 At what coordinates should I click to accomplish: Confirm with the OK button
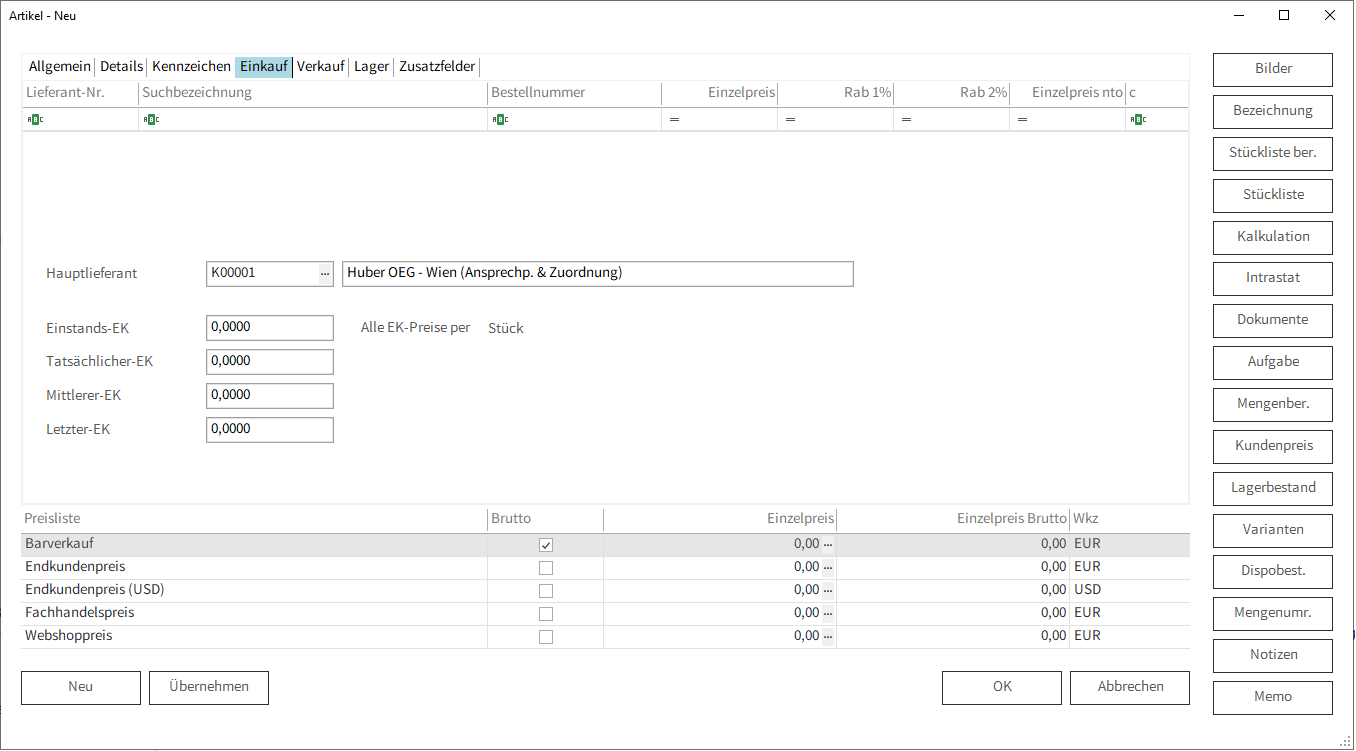[1002, 687]
